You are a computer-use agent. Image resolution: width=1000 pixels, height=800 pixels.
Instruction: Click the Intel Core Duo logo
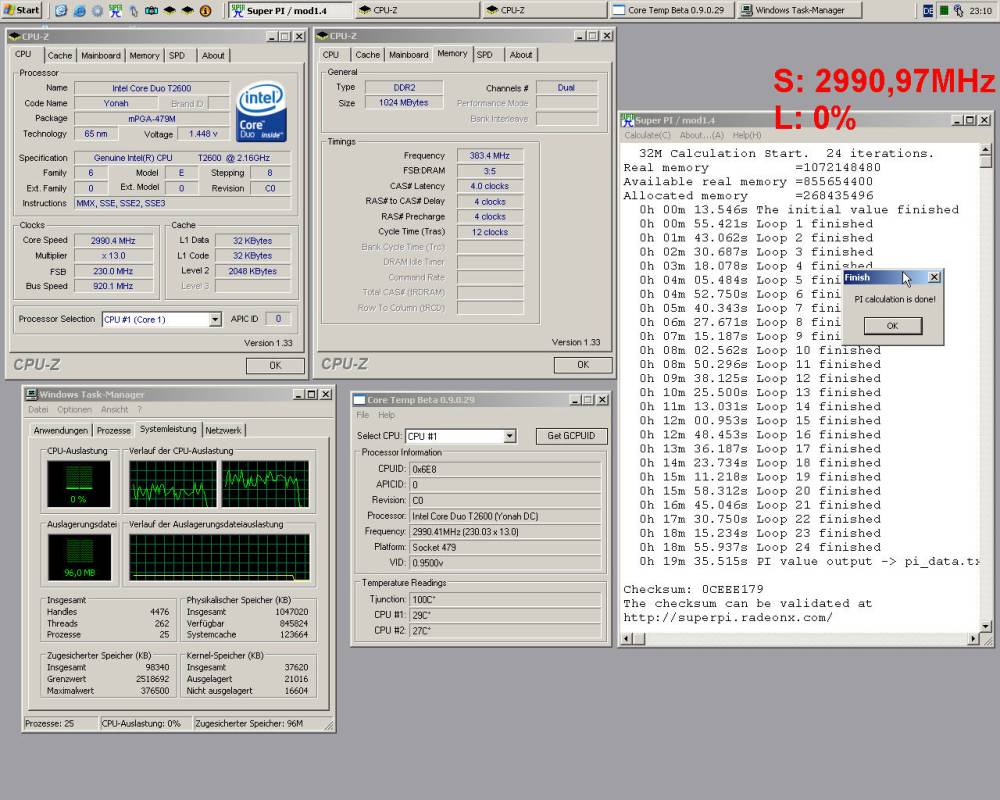[261, 111]
